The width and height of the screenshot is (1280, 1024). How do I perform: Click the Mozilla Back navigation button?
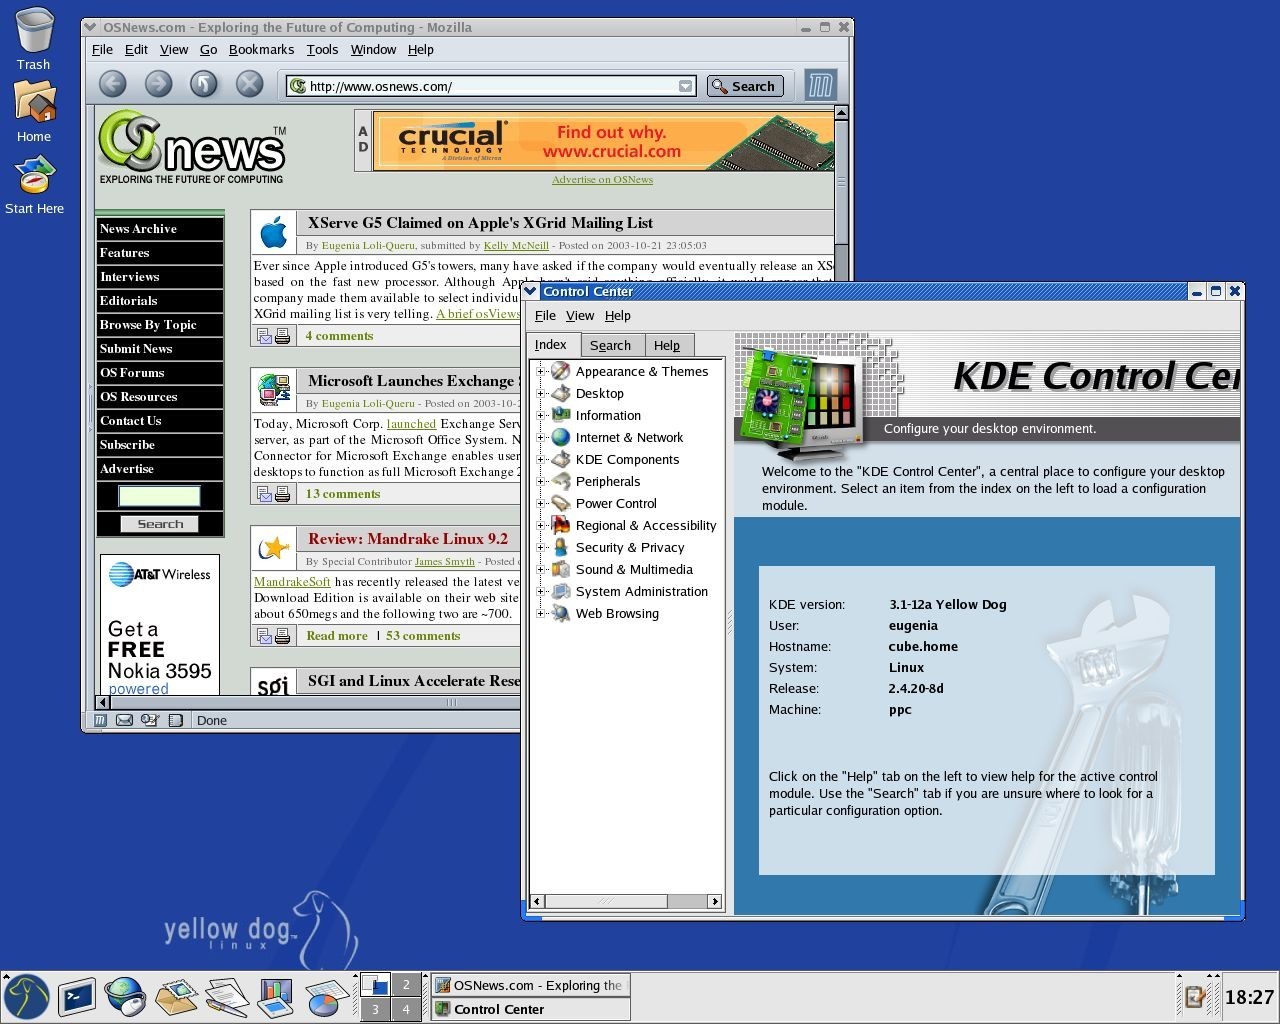[112, 85]
